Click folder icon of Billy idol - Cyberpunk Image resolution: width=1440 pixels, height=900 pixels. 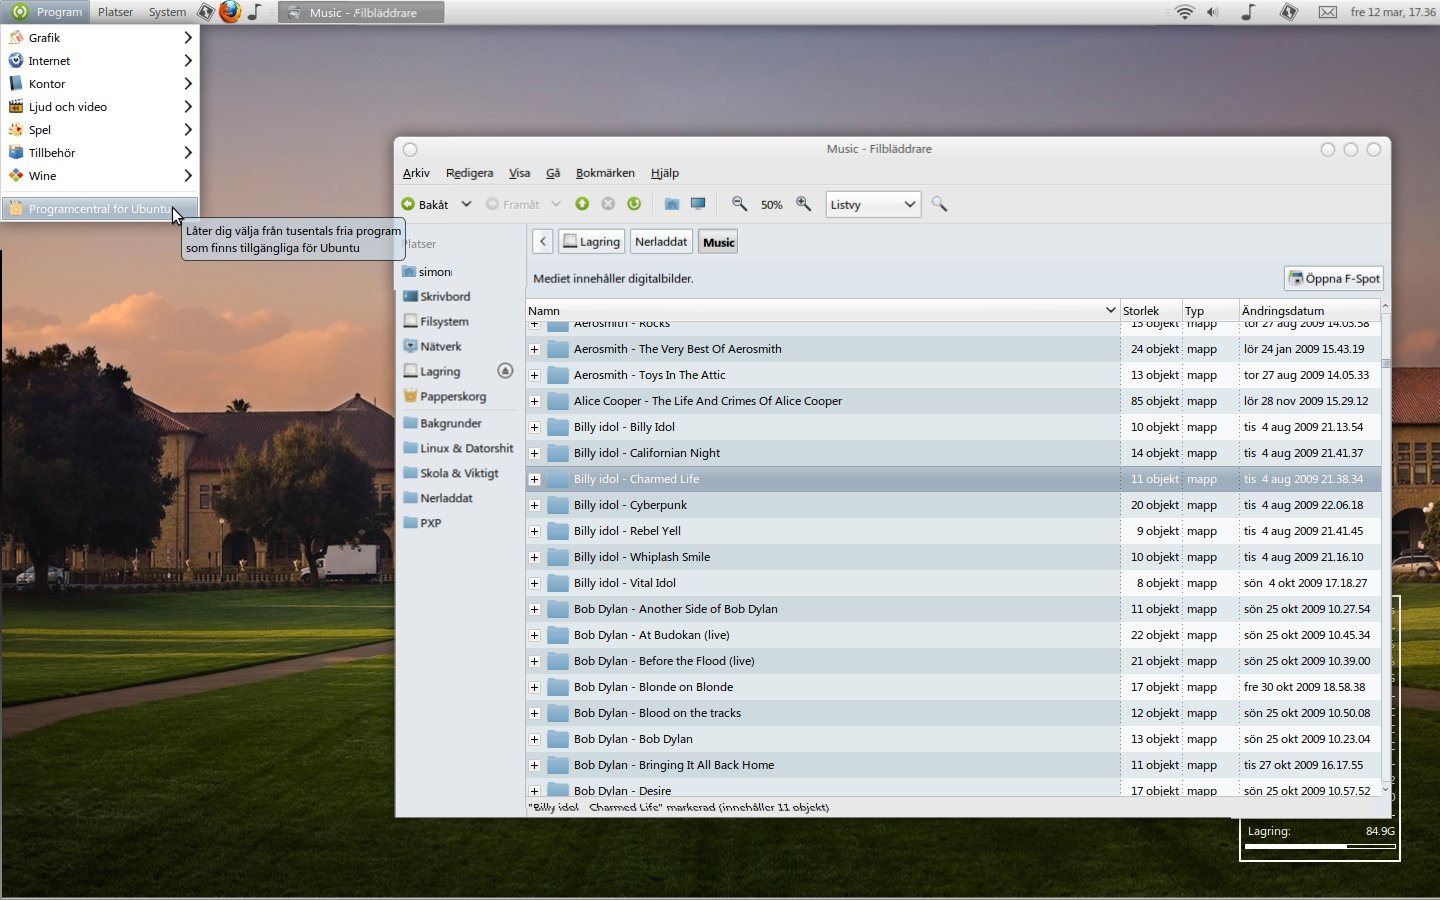(x=558, y=505)
